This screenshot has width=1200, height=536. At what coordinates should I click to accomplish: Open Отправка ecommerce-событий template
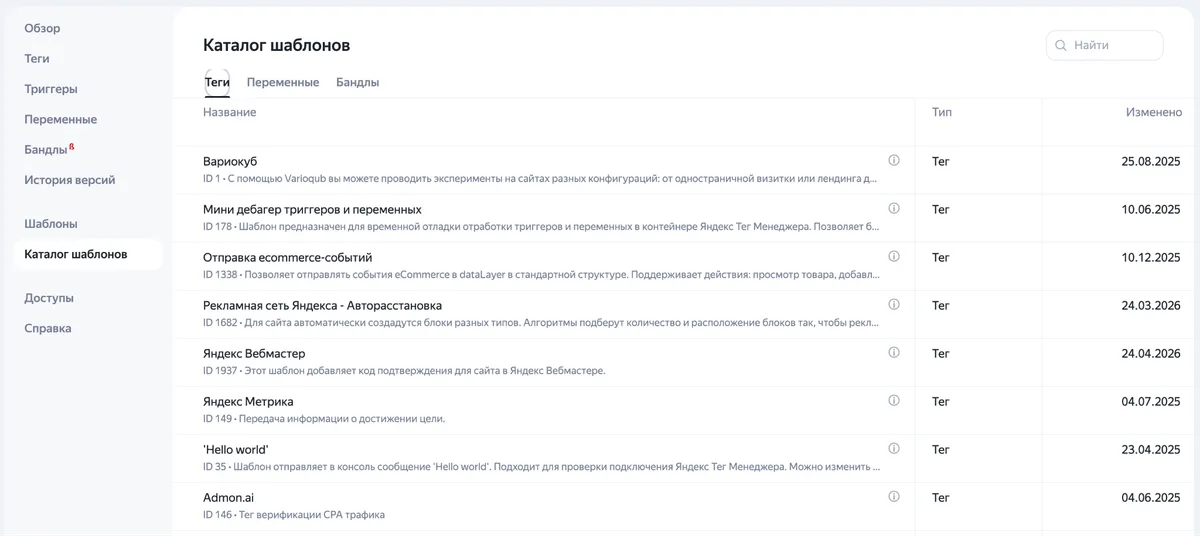click(x=288, y=257)
